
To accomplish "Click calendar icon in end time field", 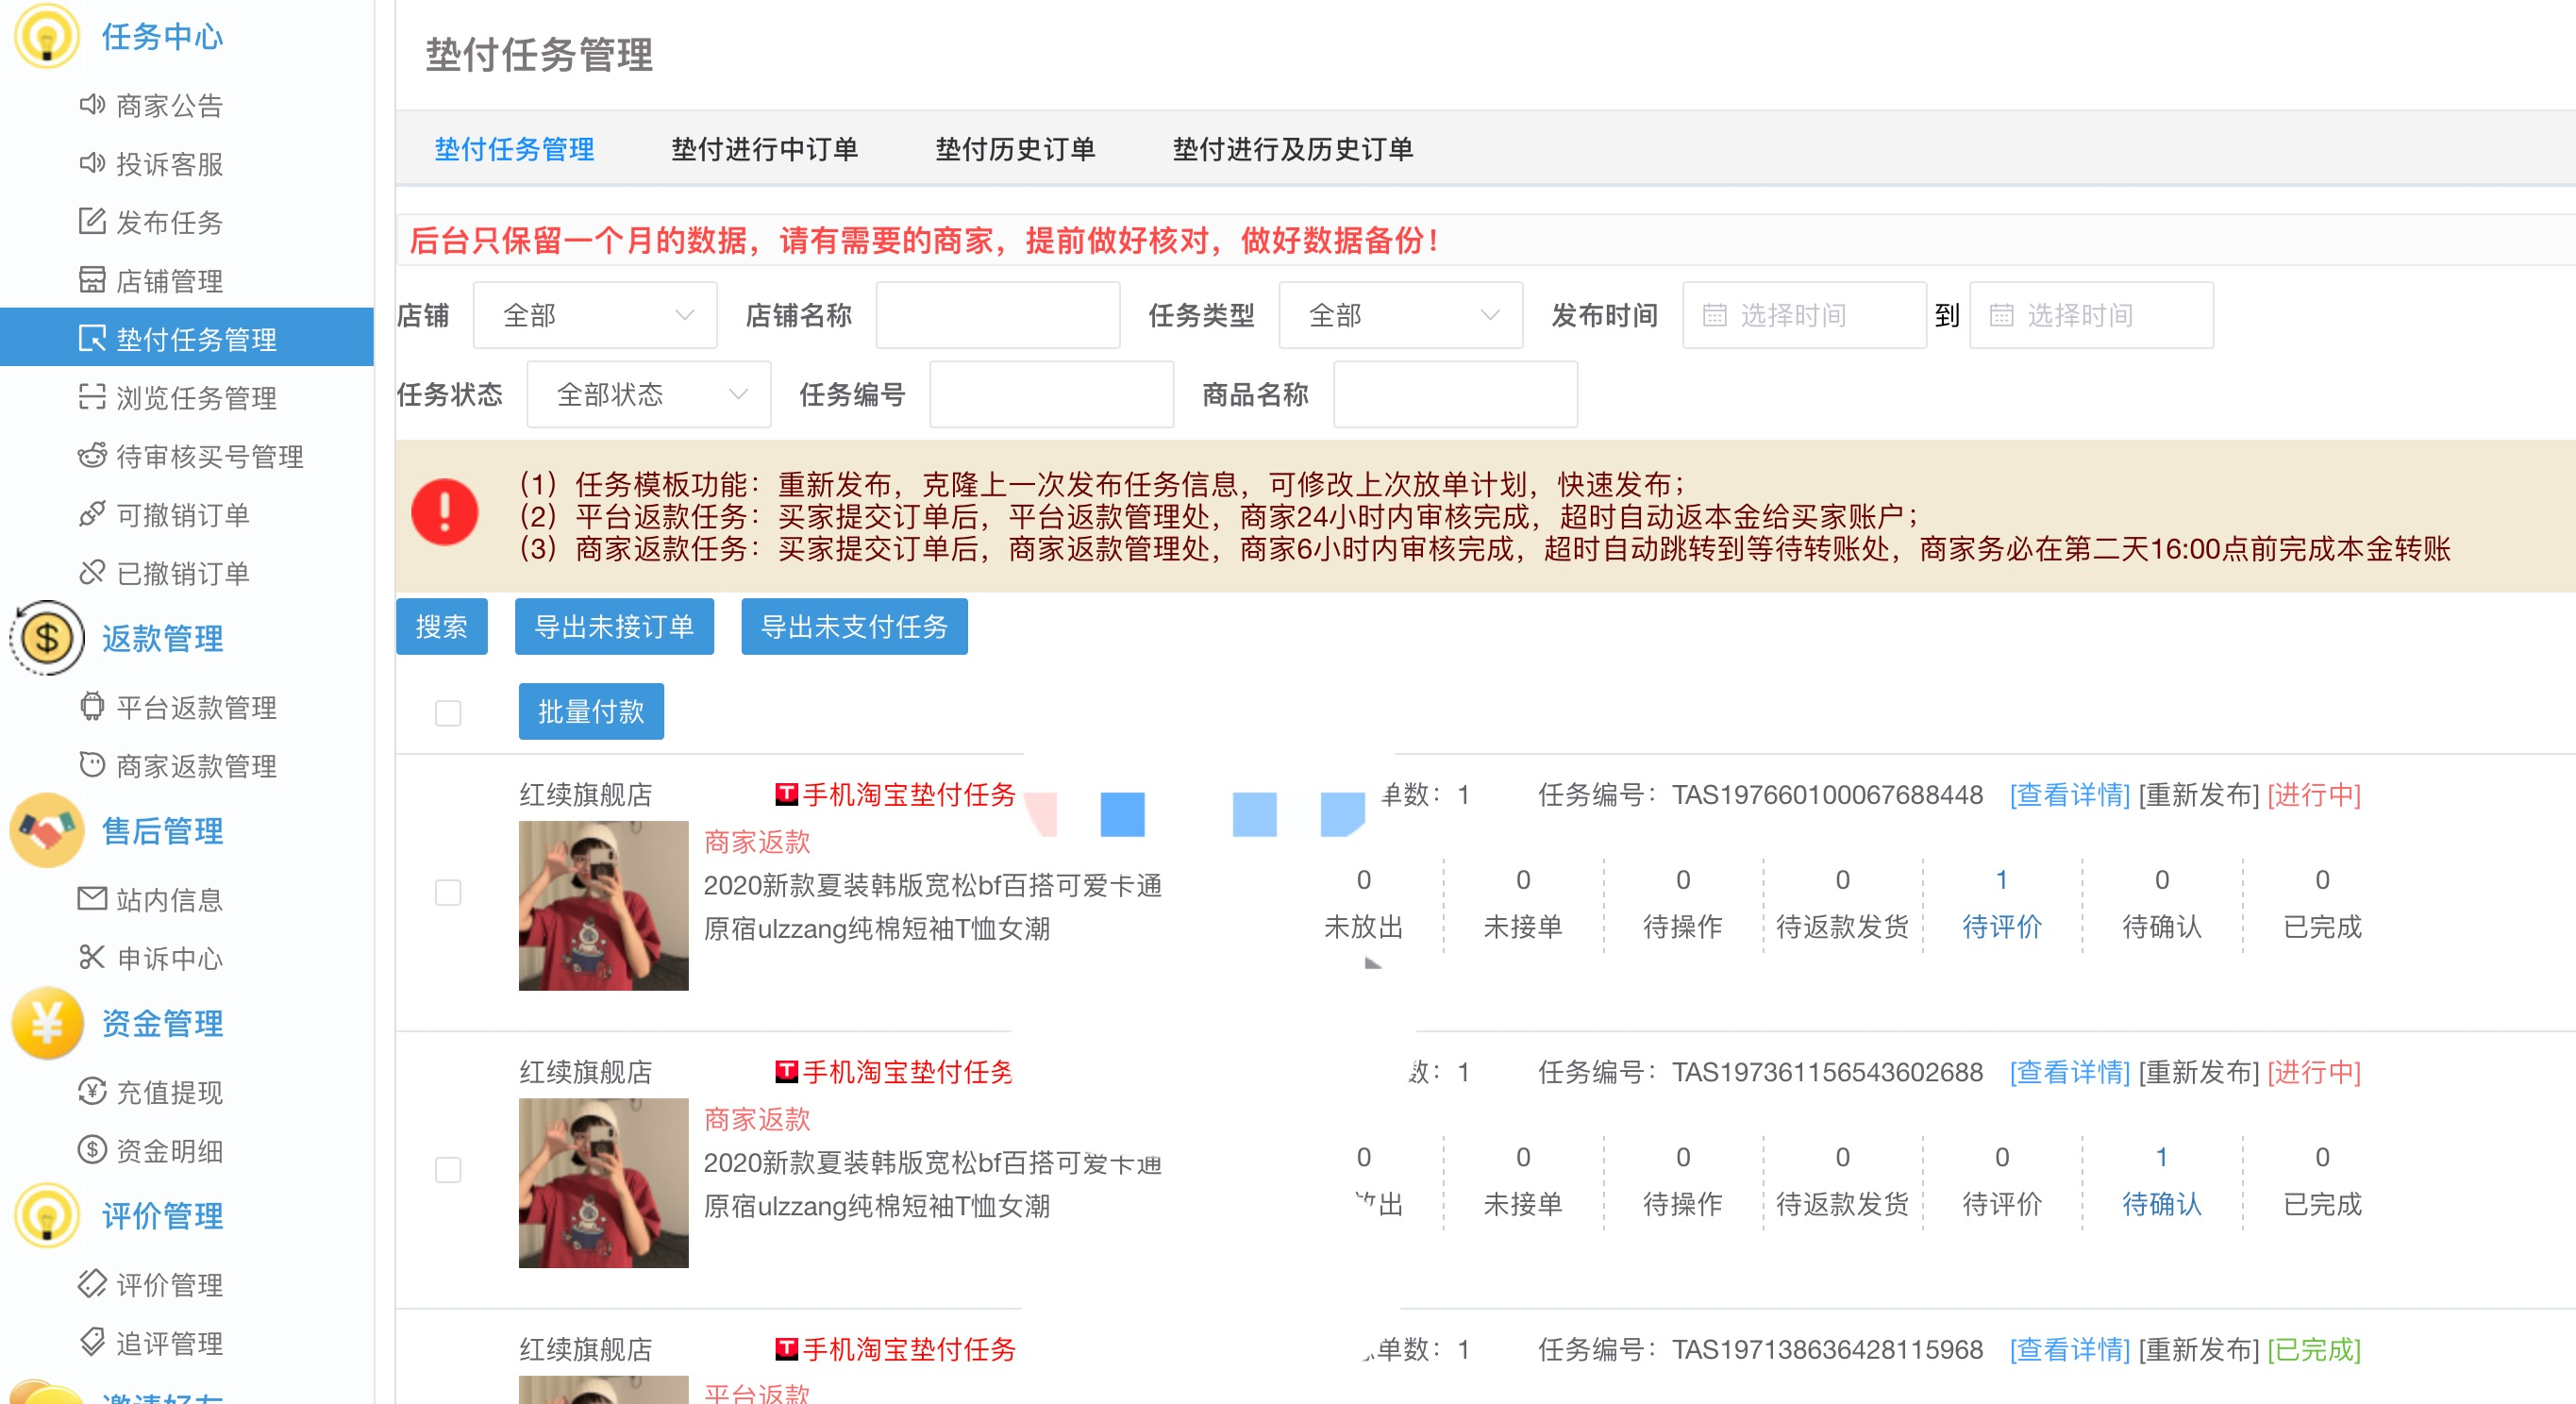I will pyautogui.click(x=2001, y=315).
